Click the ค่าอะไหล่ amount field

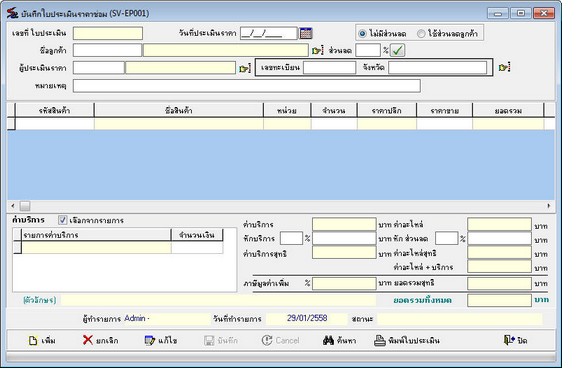point(499,224)
